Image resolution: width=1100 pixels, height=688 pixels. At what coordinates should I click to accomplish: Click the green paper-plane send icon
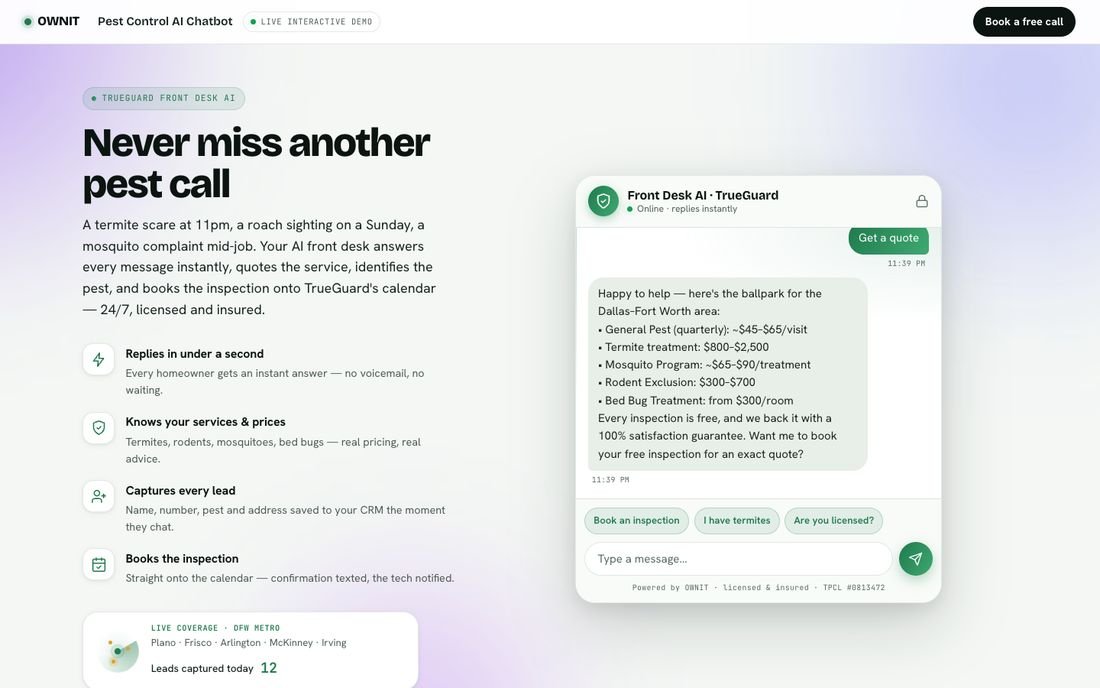coord(915,559)
